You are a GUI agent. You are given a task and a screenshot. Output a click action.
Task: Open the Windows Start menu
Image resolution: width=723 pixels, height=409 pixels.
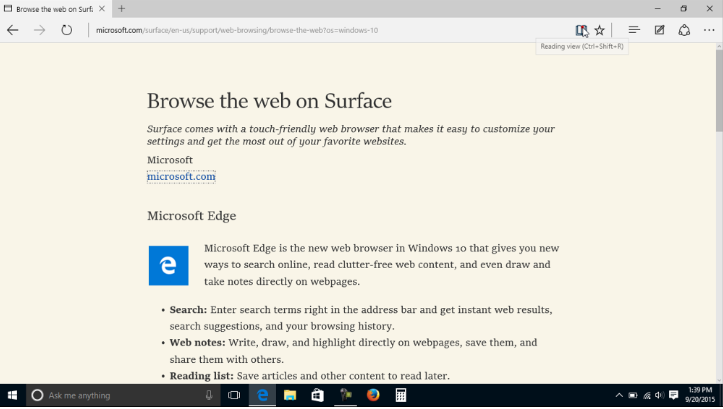(12, 396)
